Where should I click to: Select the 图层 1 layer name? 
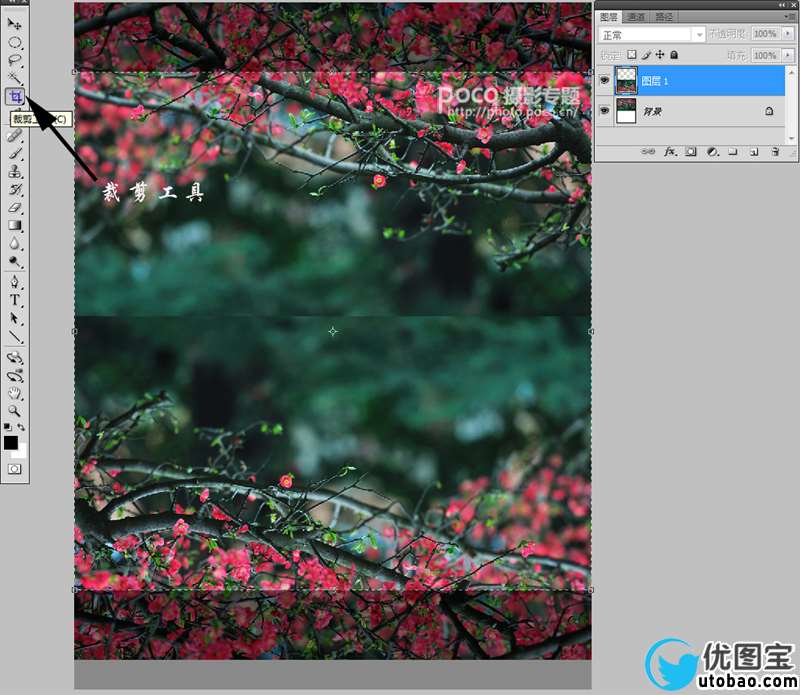tap(655, 81)
